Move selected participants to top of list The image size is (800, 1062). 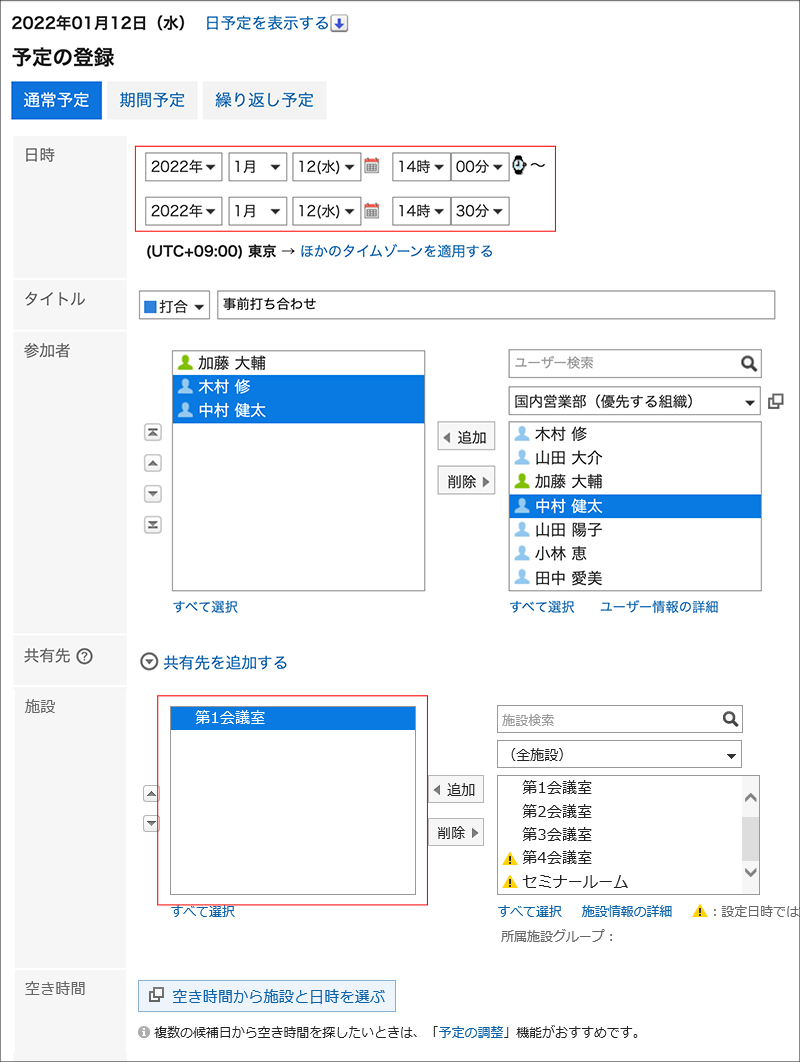coord(153,432)
